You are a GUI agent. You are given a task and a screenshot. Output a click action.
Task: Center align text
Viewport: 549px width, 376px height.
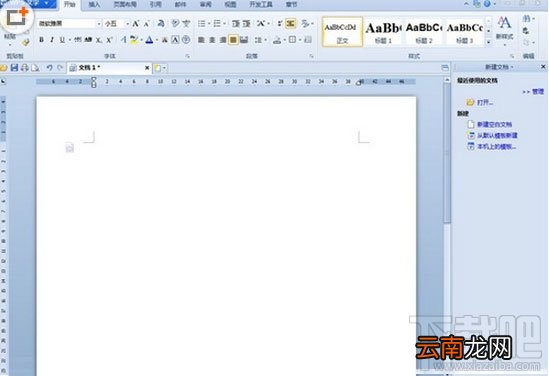pyautogui.click(x=212, y=40)
